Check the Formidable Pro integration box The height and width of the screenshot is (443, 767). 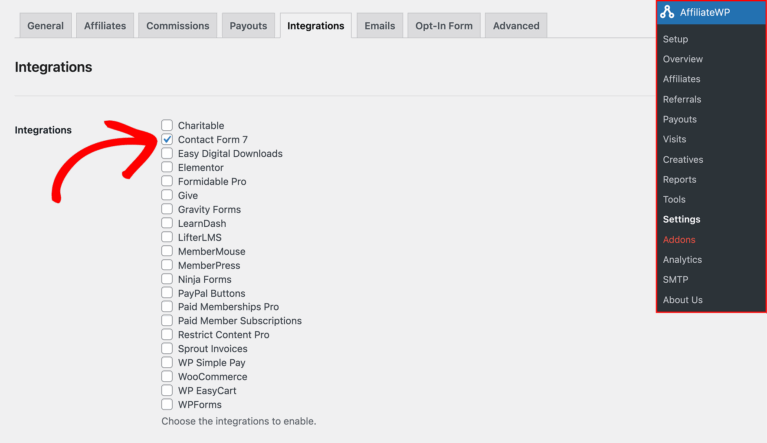pos(167,181)
